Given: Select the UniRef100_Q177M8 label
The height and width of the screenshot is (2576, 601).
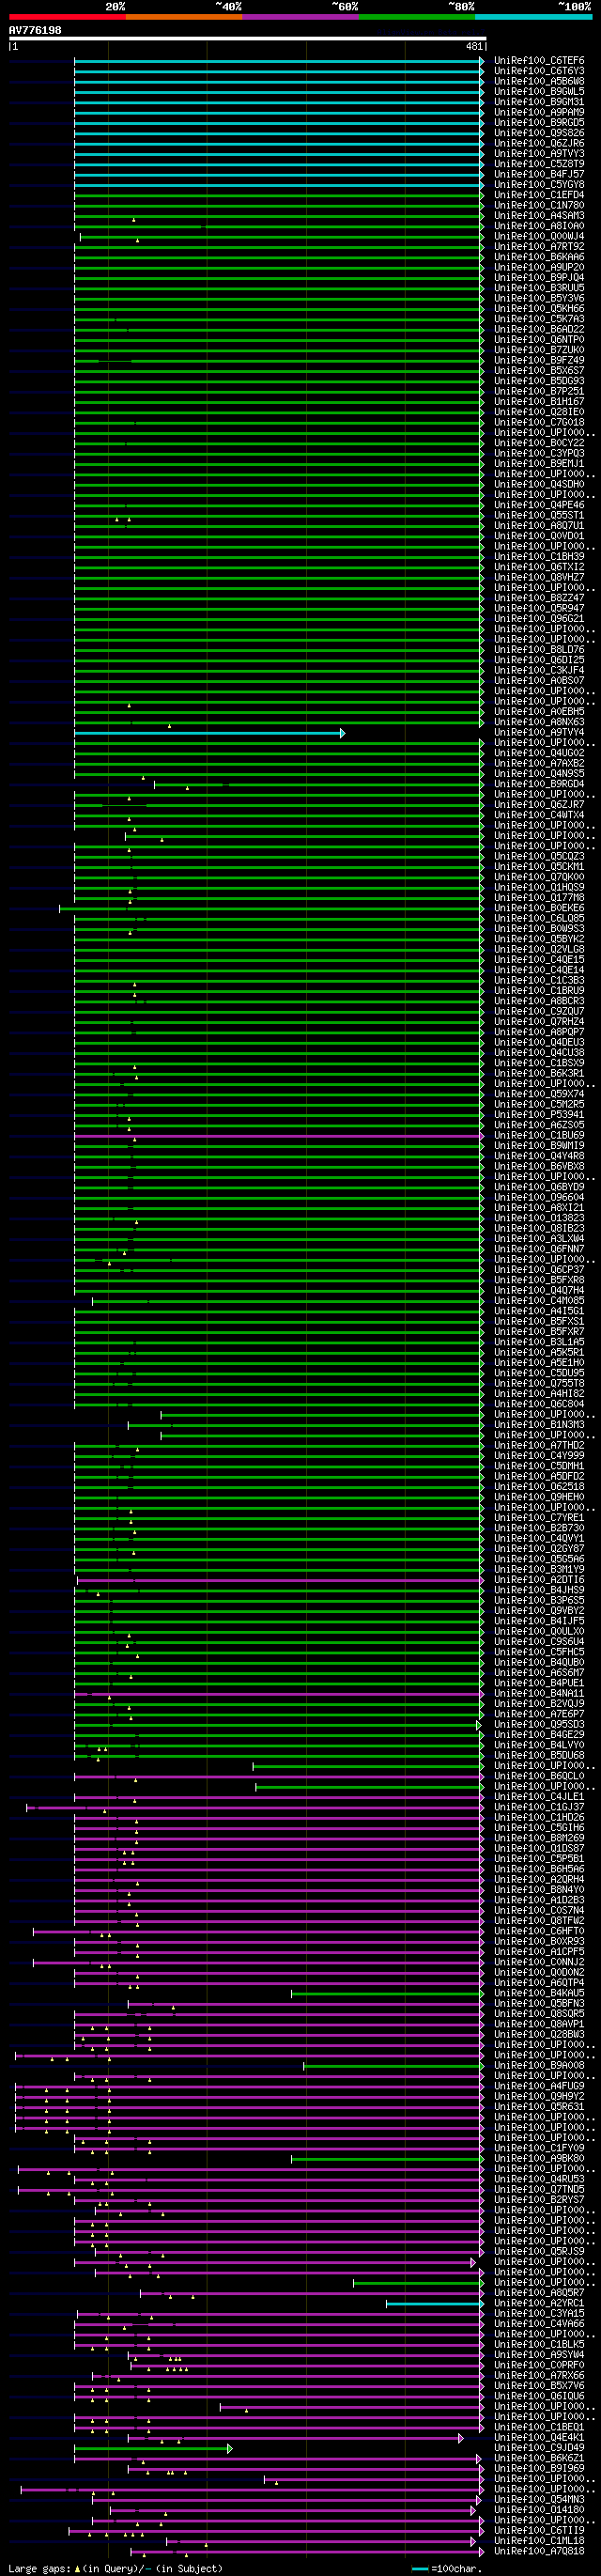Looking at the screenshot, I should [539, 898].
